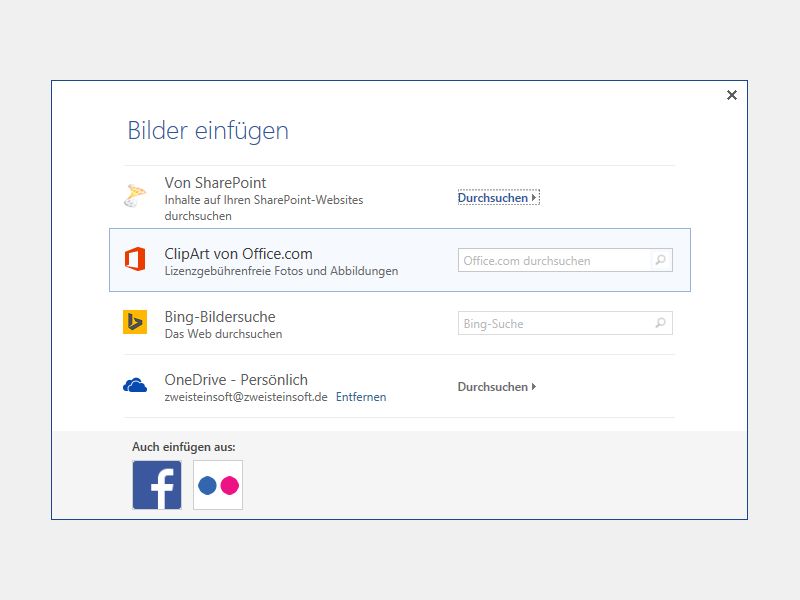
Task: Browse OneDrive with Durchsuchen button
Action: click(x=496, y=387)
